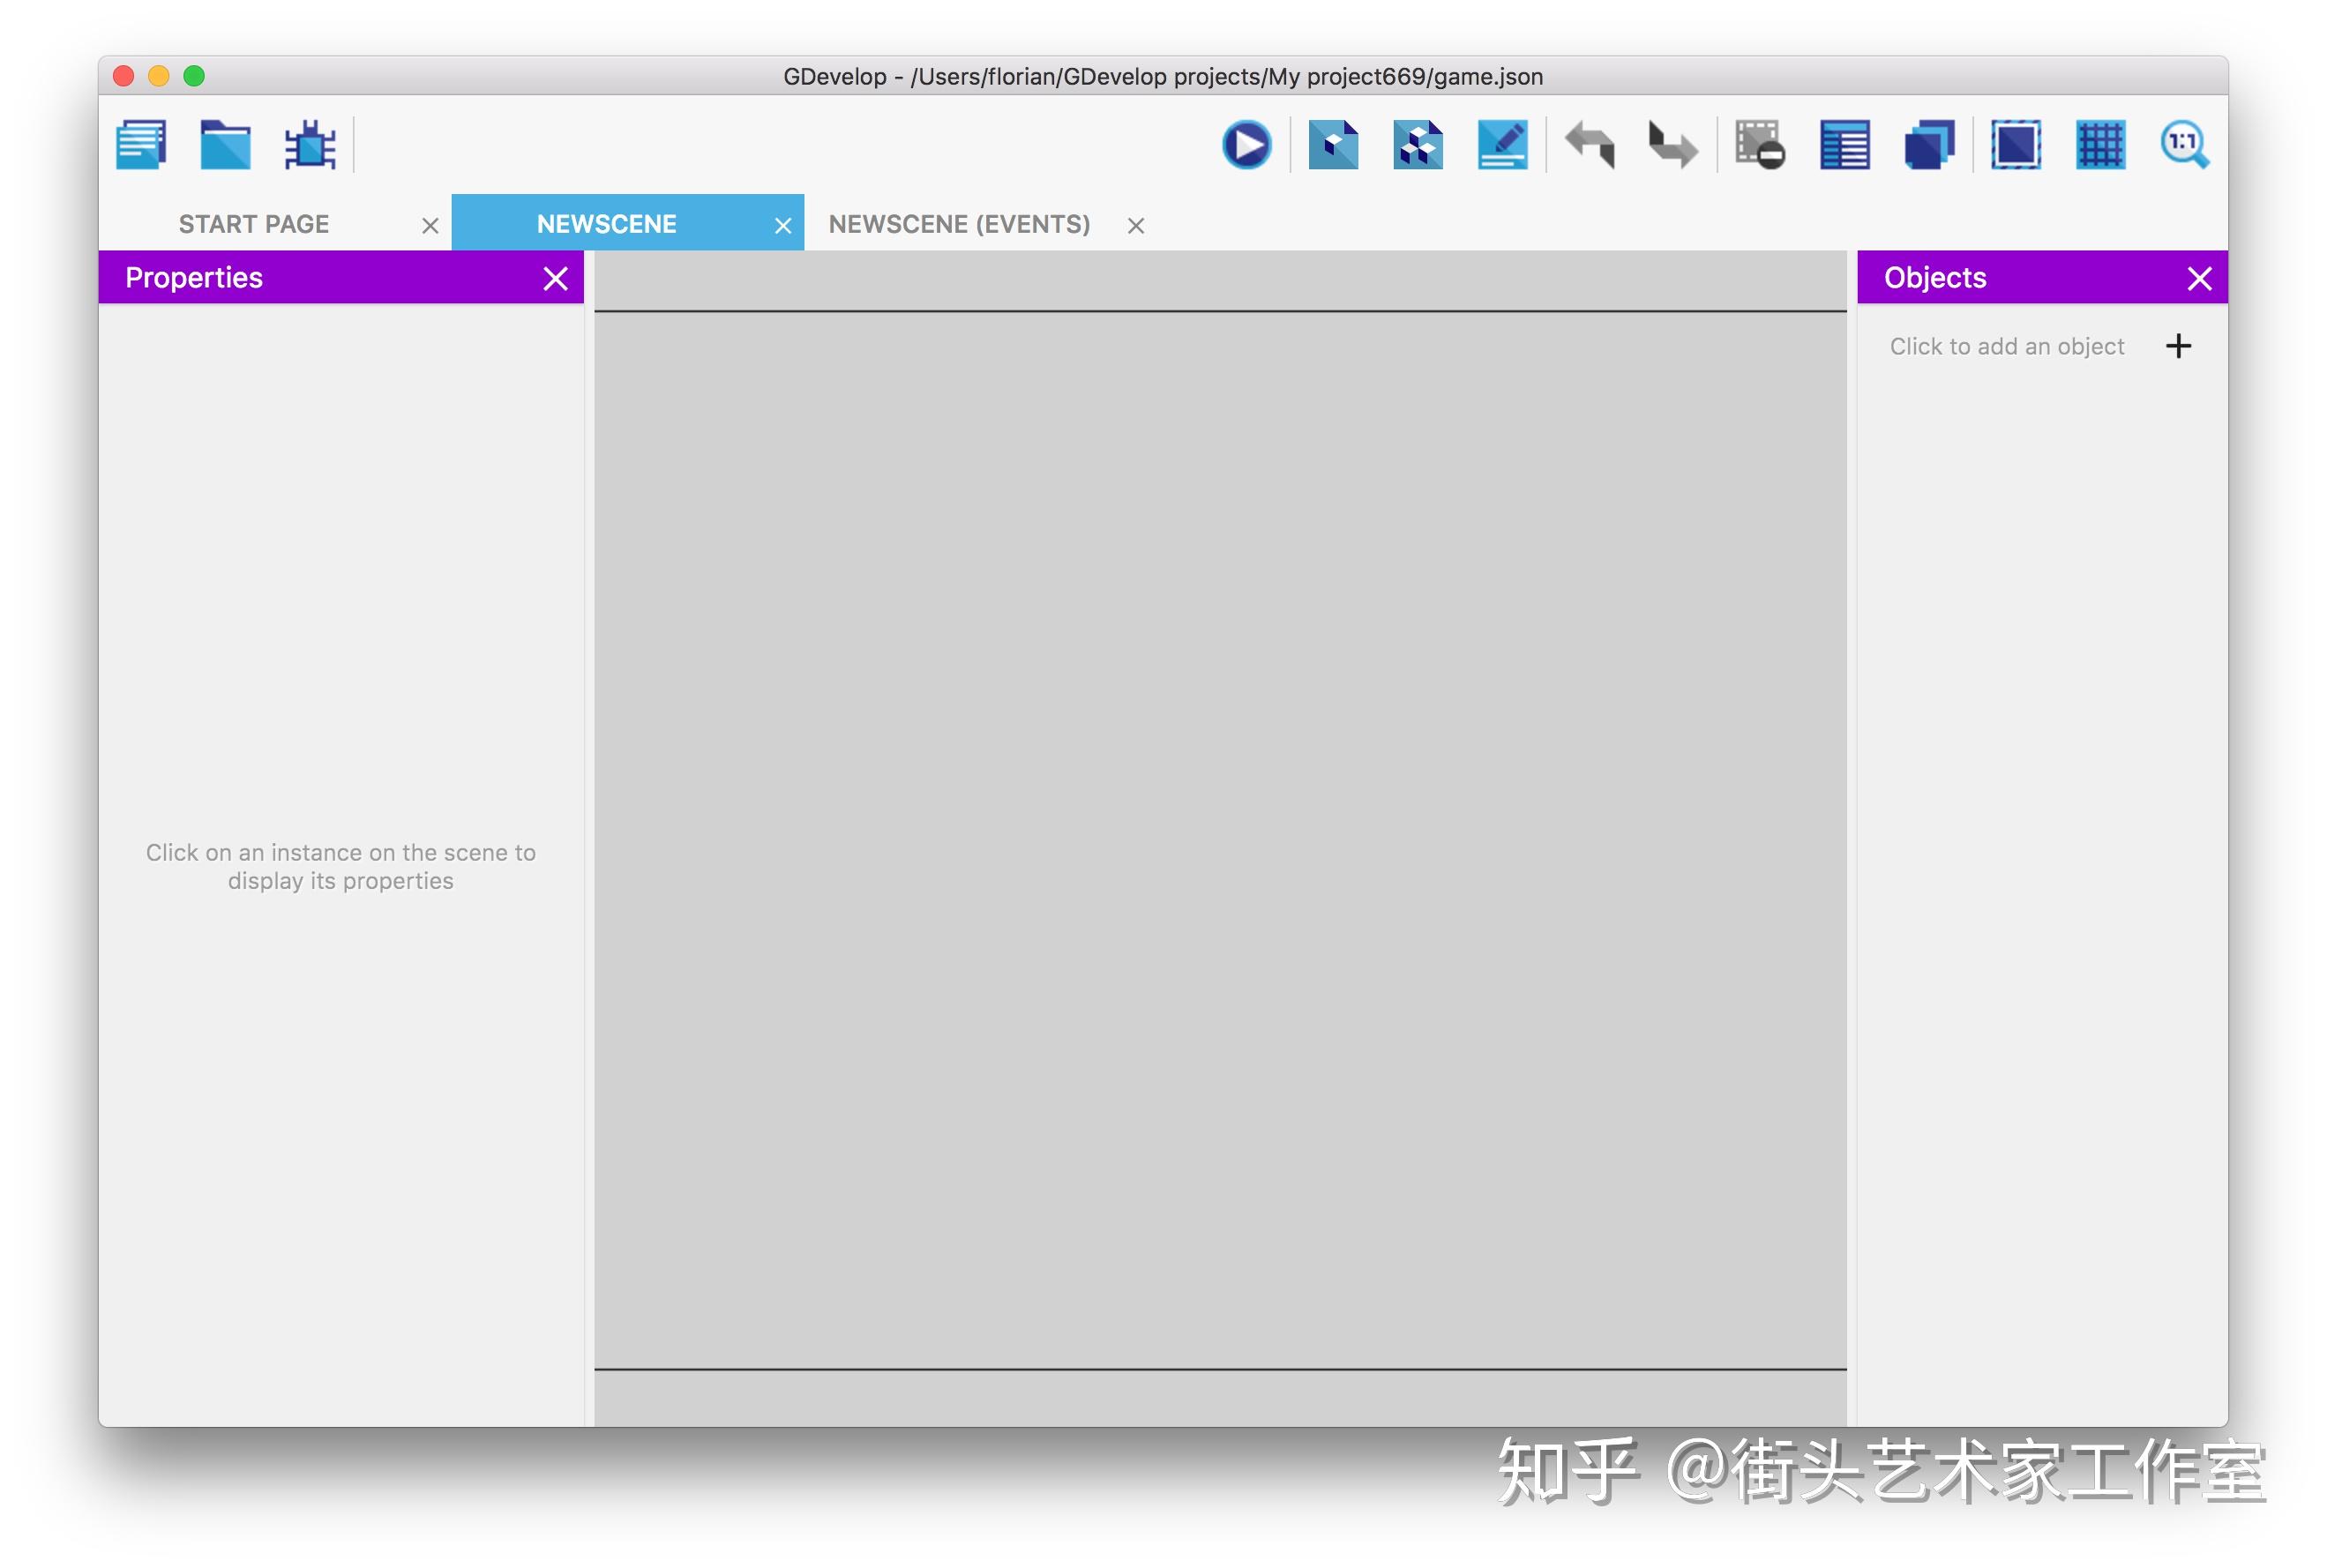Click the redo arrow icon
Viewport: 2327px width, 1568px height.
point(1672,145)
